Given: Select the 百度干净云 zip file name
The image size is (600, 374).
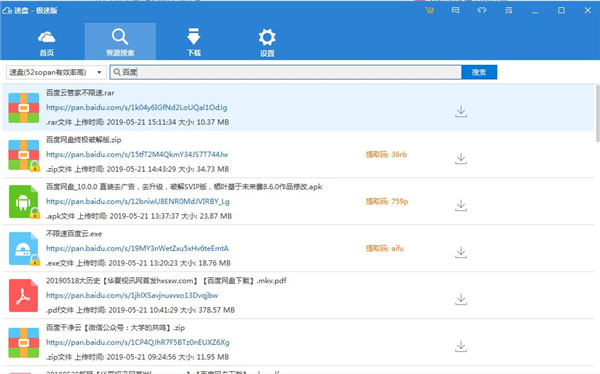Looking at the screenshot, I should pos(116,328).
